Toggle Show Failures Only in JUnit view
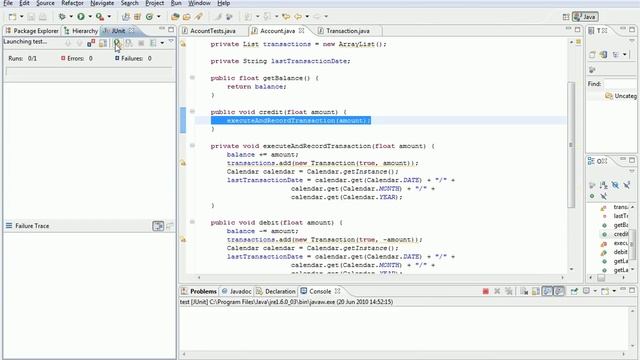 tap(91, 43)
